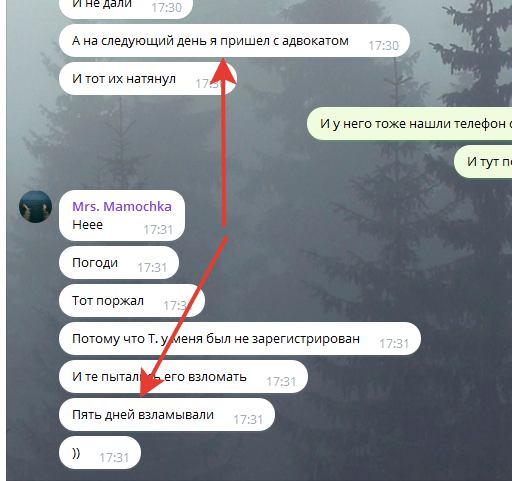The width and height of the screenshot is (512, 481).
Task: Click the 17:31 timestamp beside 'Неее'
Action: click(x=158, y=230)
